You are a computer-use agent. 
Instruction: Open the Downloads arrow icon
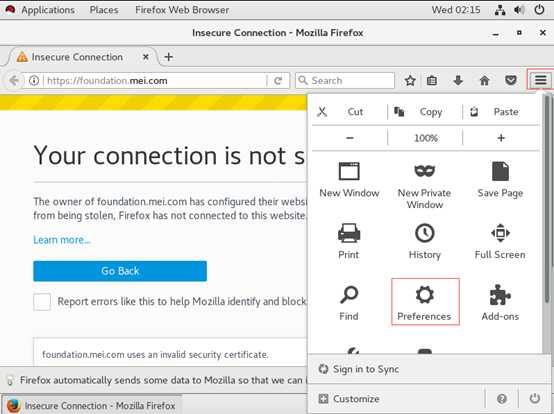coord(458,81)
